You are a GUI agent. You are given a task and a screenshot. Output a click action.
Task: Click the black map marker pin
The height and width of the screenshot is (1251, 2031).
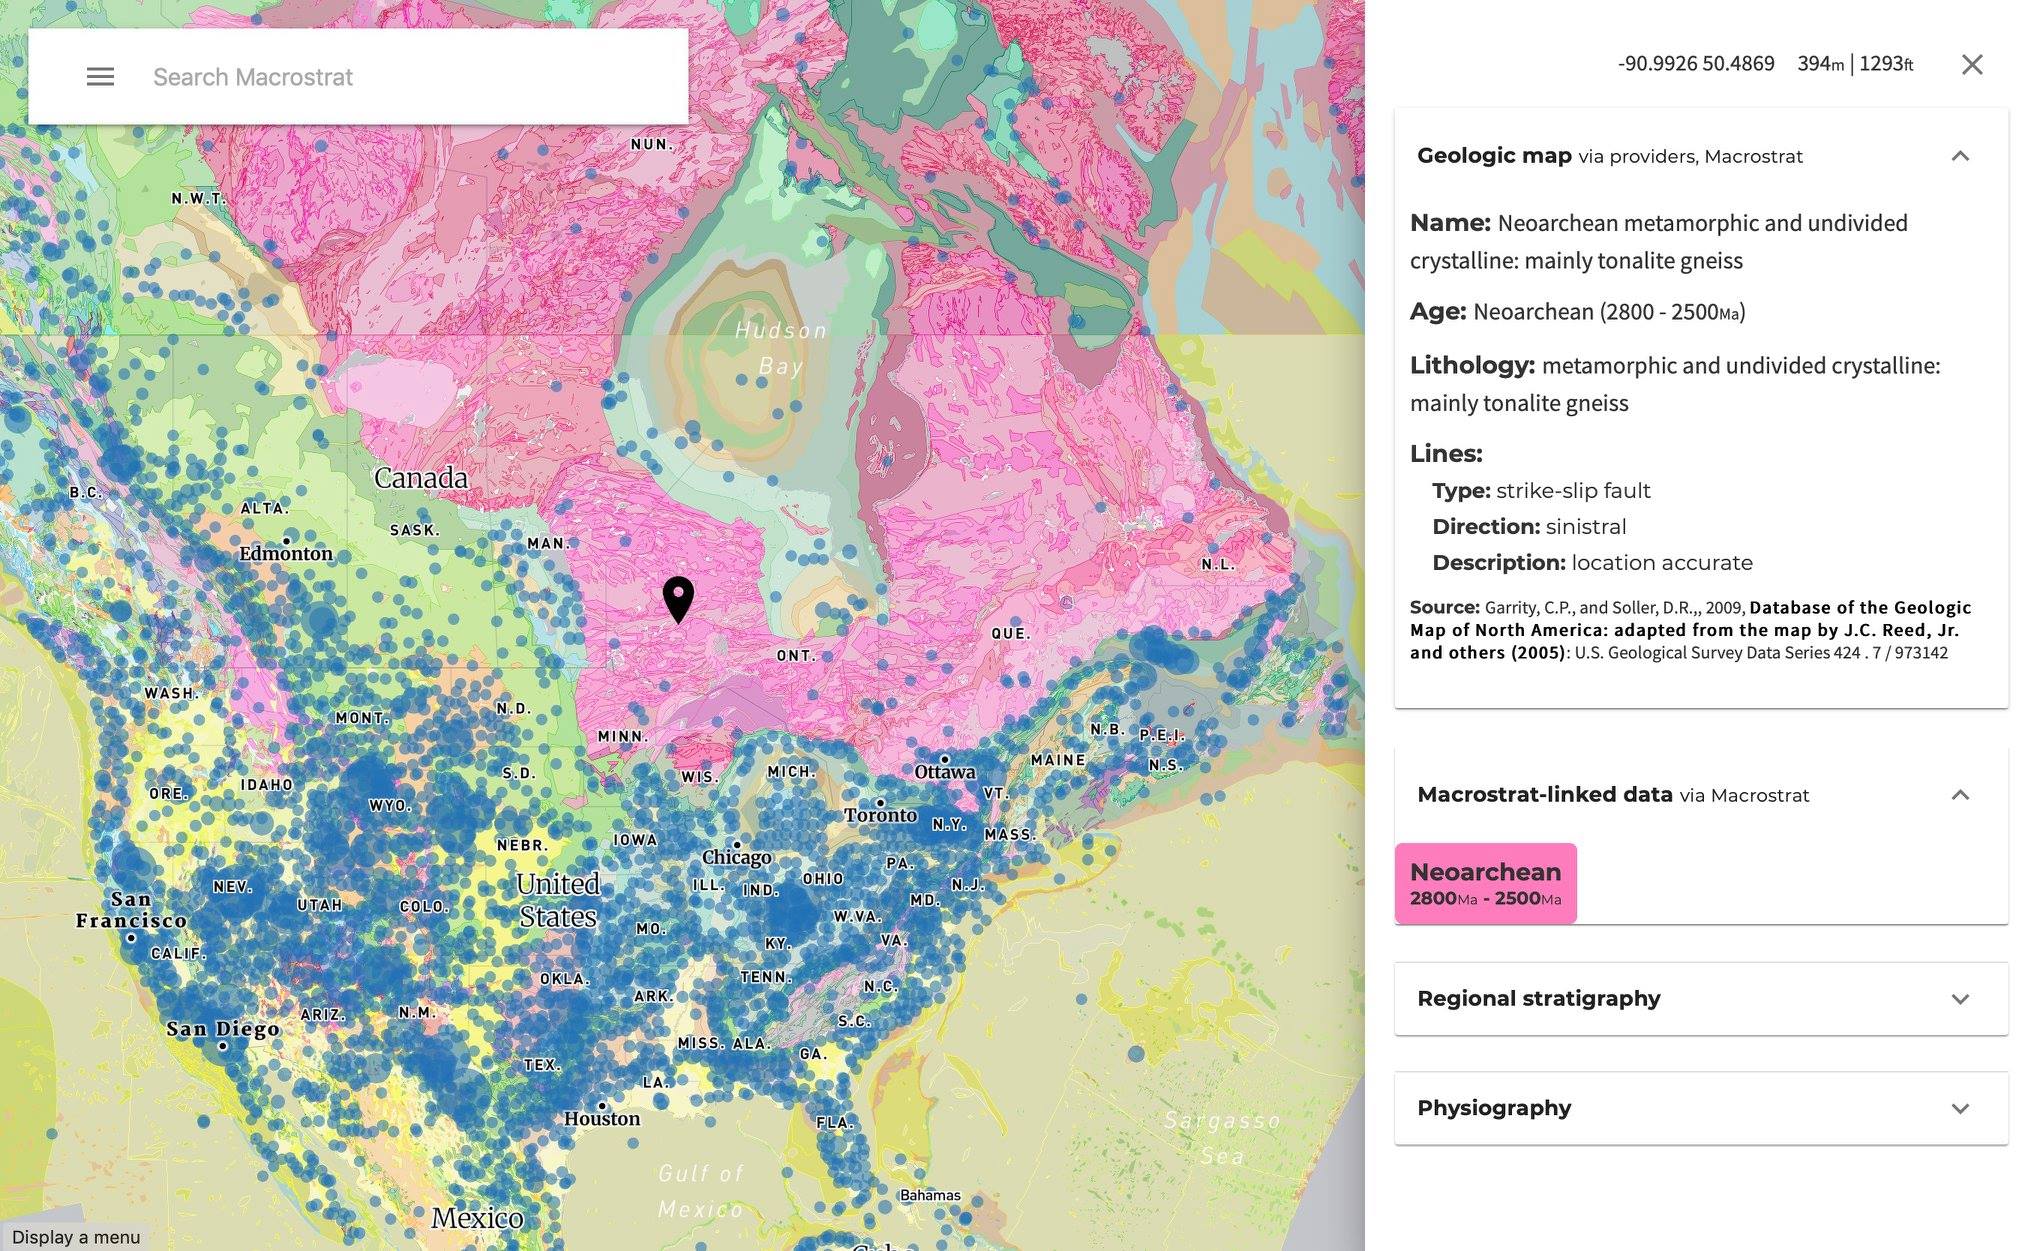pos(678,598)
